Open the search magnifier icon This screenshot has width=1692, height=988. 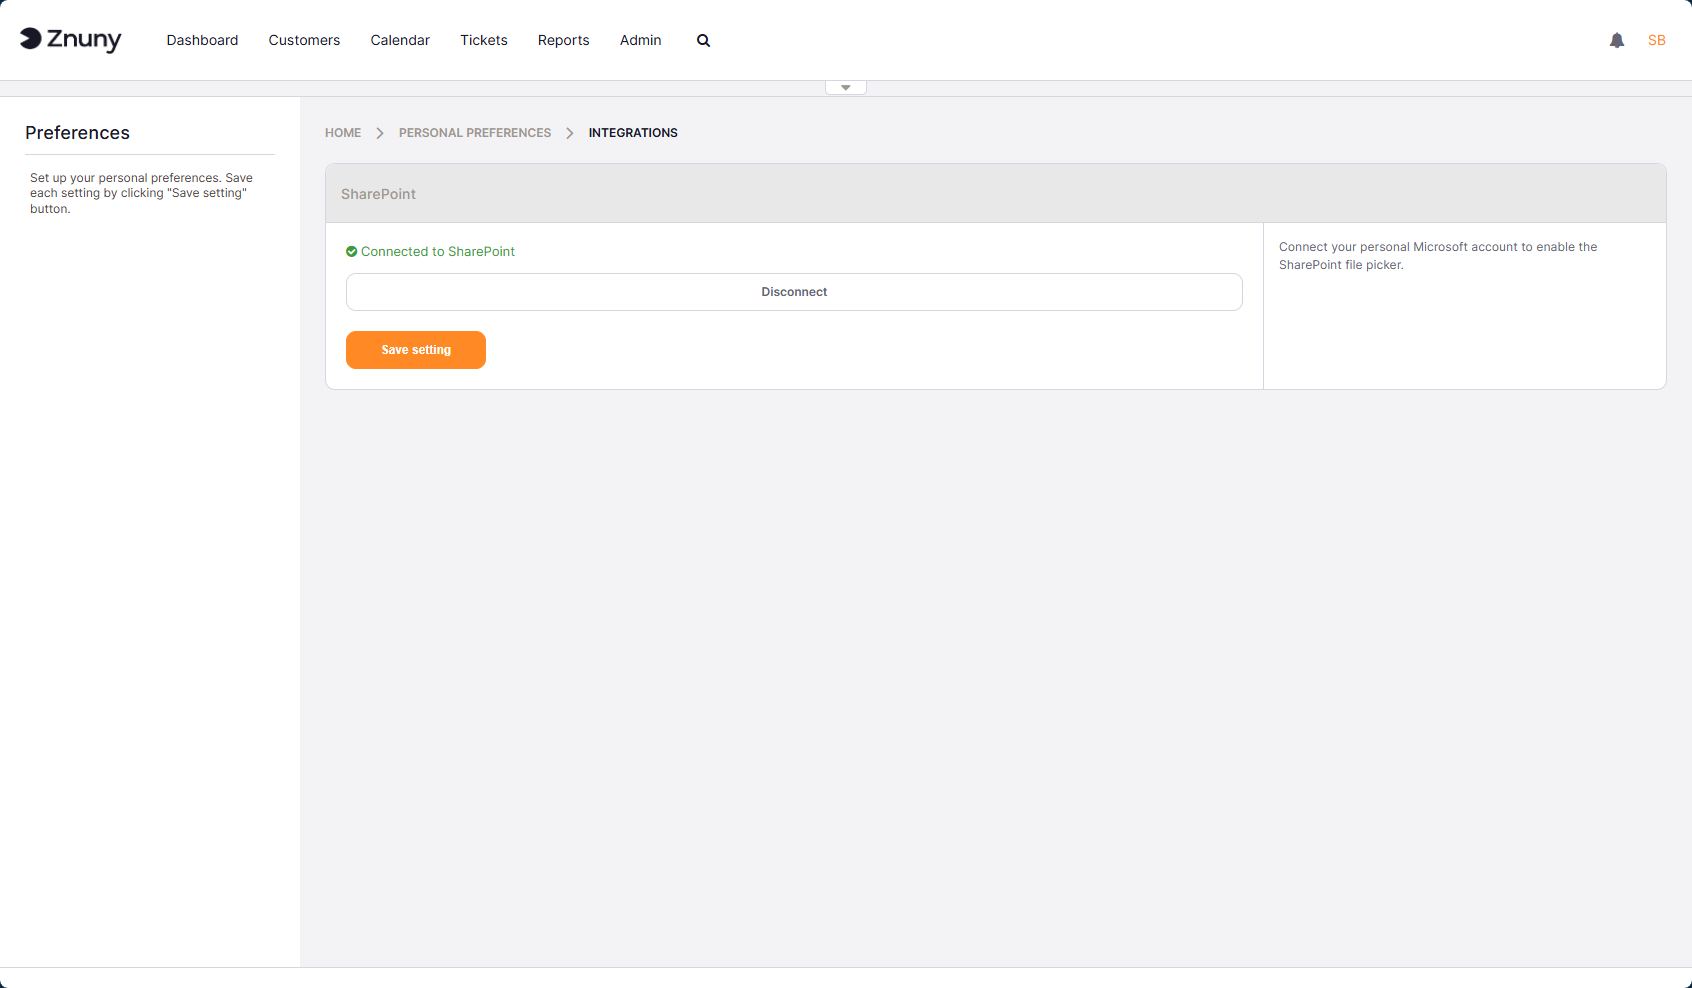click(703, 41)
